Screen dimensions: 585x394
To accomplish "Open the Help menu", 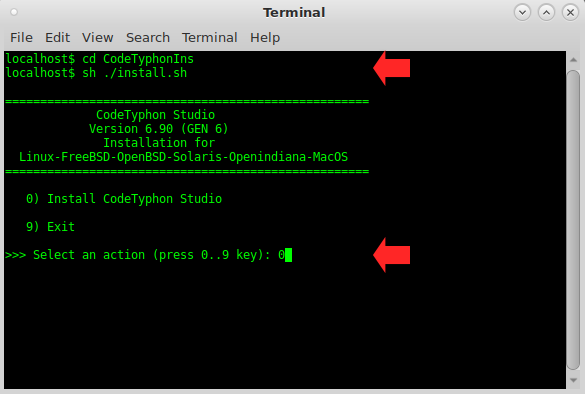I will pyautogui.click(x=265, y=38).
